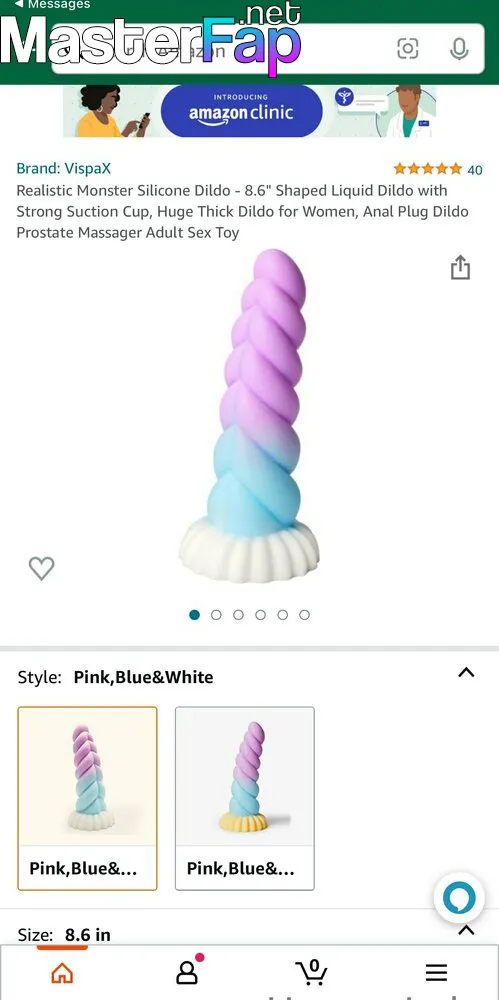The height and width of the screenshot is (1000, 499).
Task: Tap the share icon beside product image
Action: tap(460, 267)
